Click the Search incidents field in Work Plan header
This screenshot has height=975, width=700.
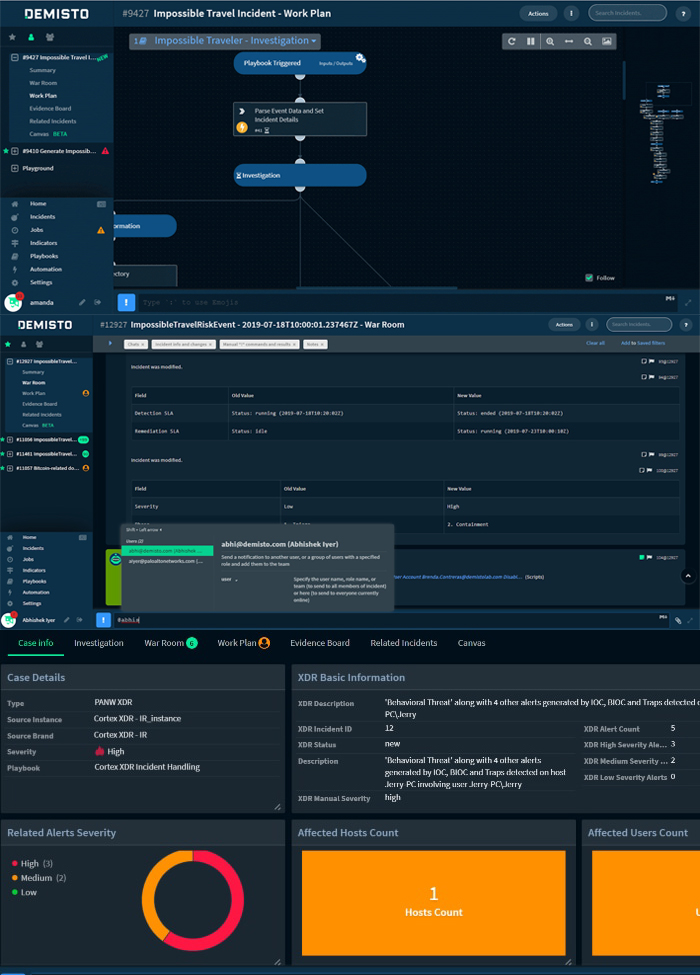[627, 13]
